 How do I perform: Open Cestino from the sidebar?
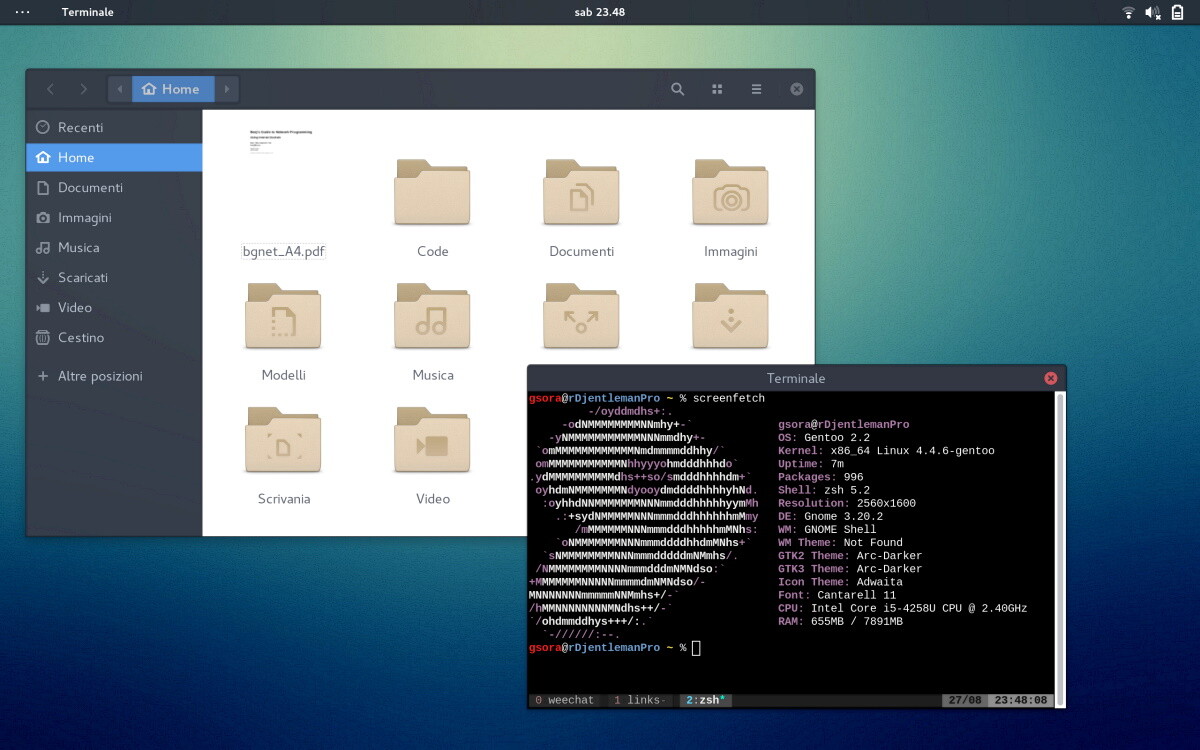80,337
